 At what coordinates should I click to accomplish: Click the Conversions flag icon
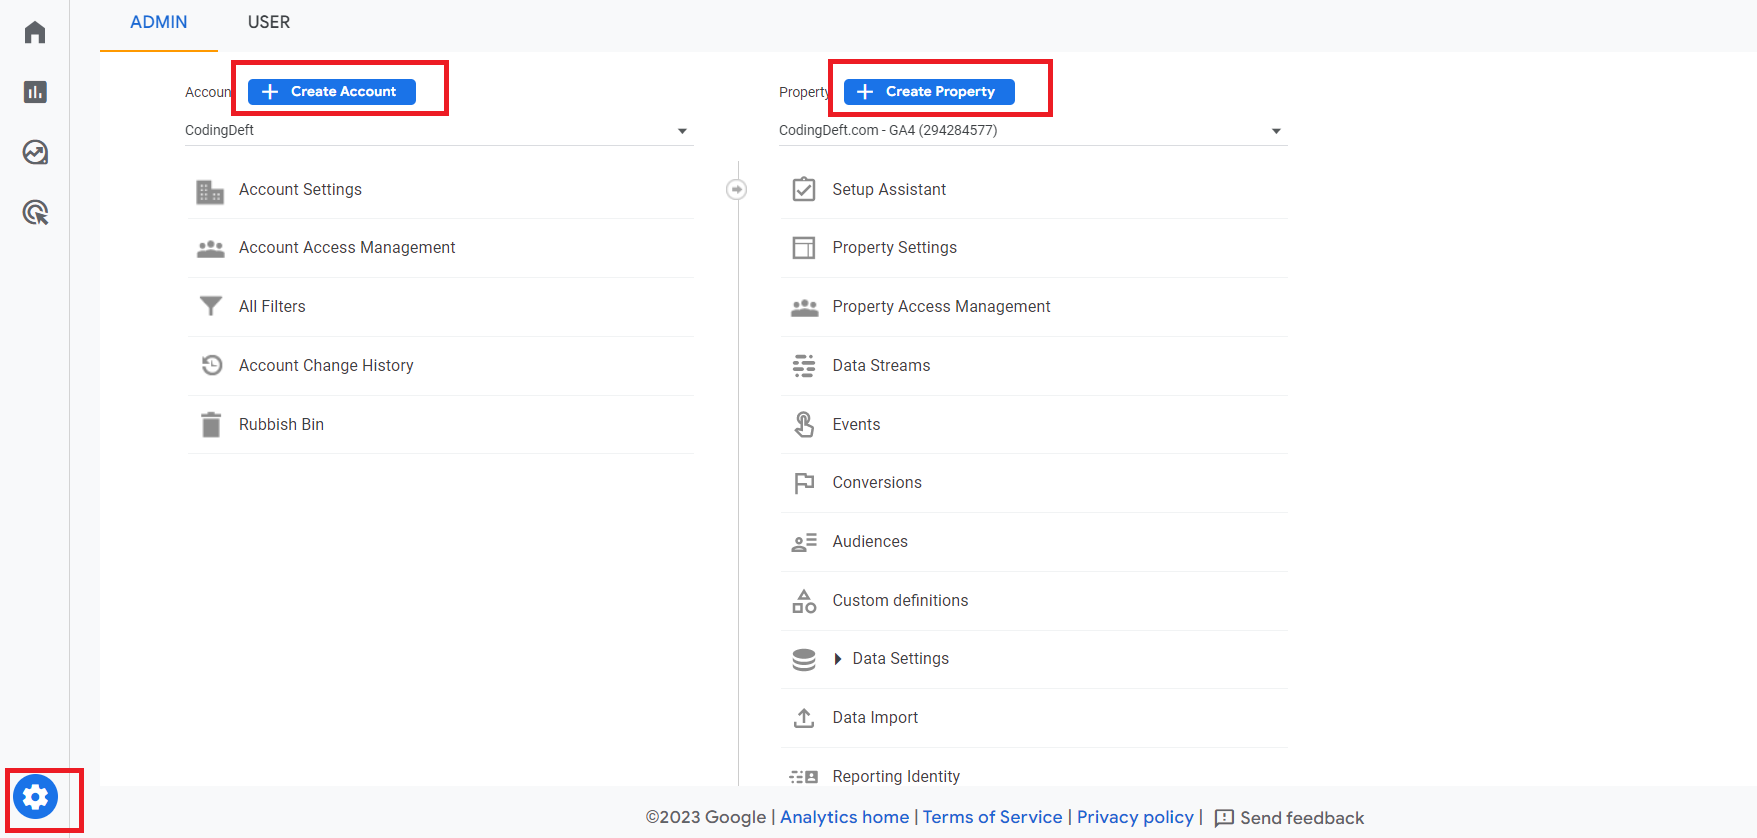pyautogui.click(x=804, y=483)
